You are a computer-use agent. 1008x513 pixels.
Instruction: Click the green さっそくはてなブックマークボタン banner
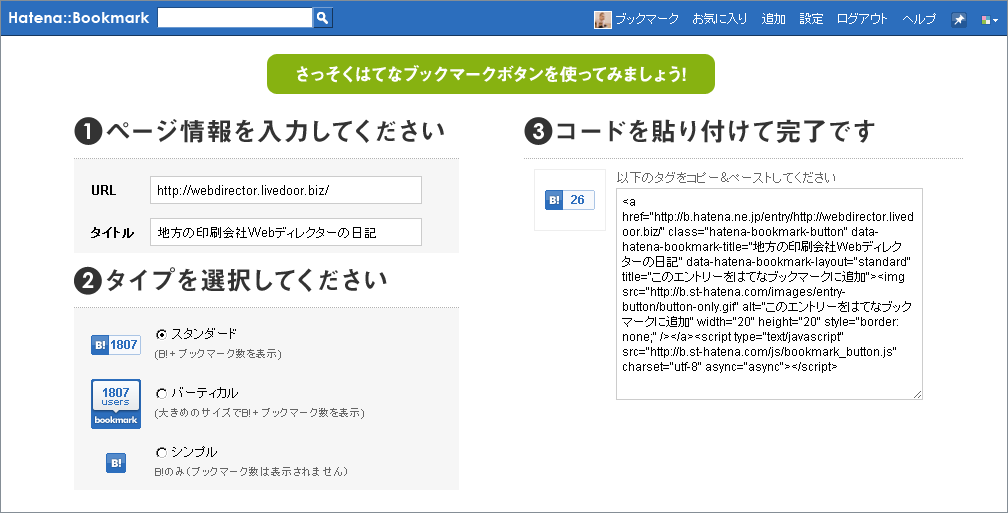490,74
